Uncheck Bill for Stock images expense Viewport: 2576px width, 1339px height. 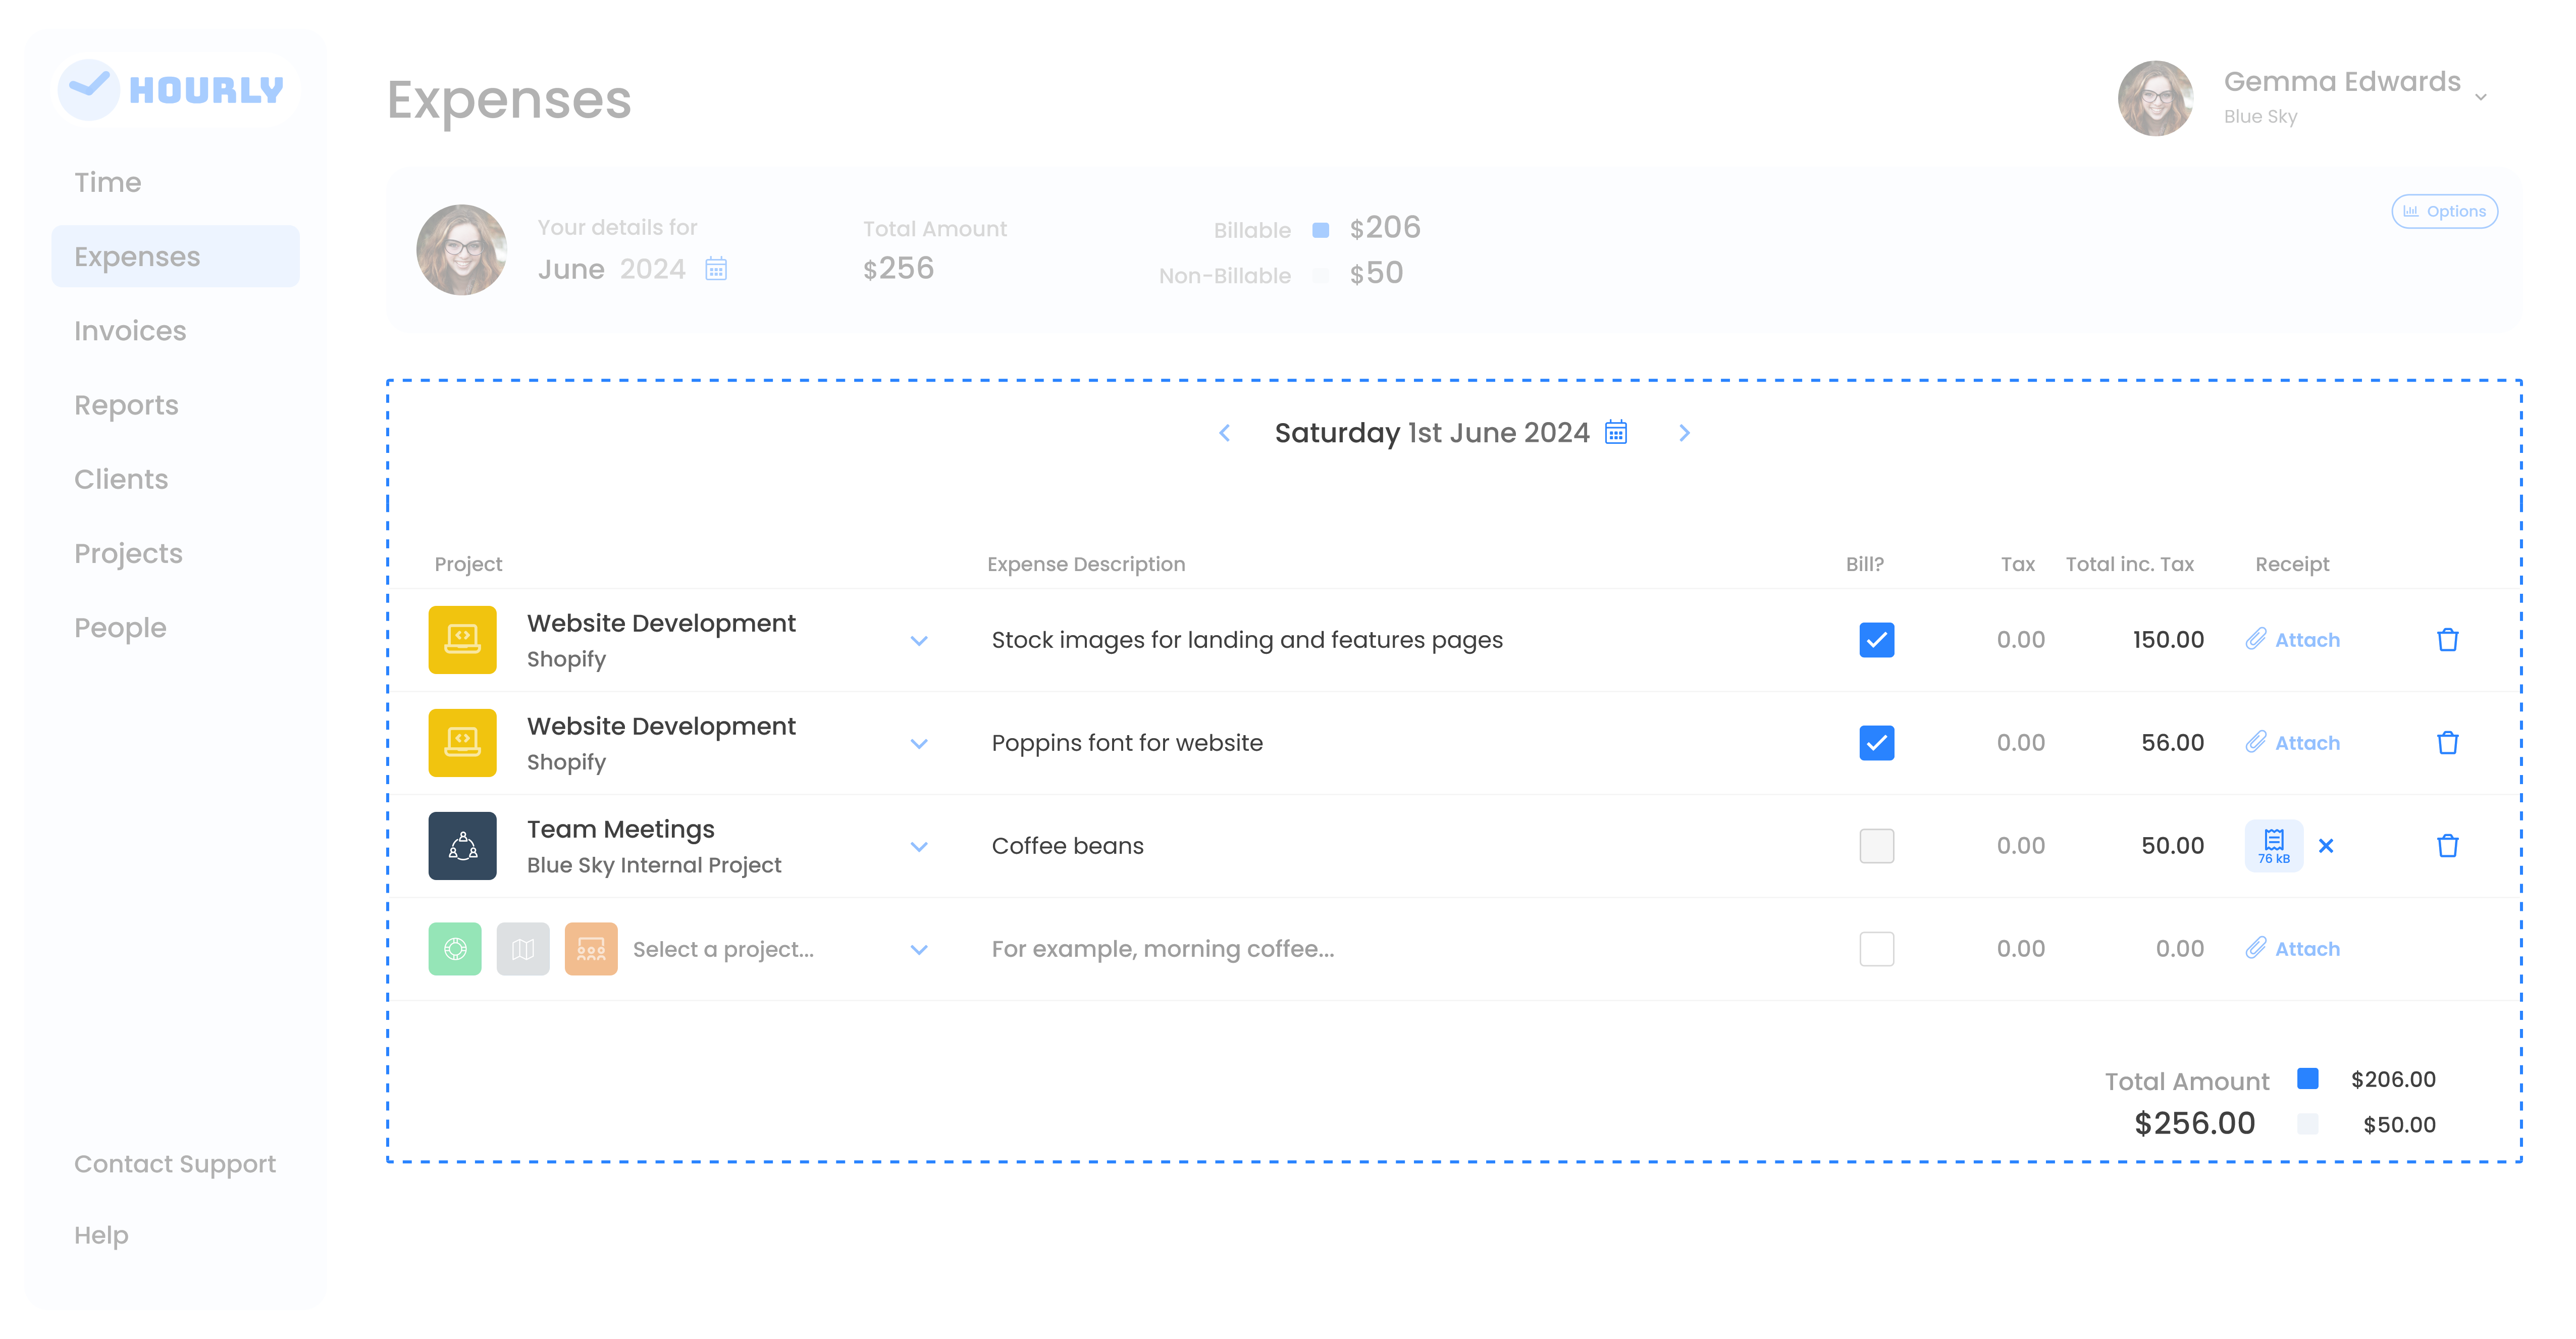pos(1876,640)
